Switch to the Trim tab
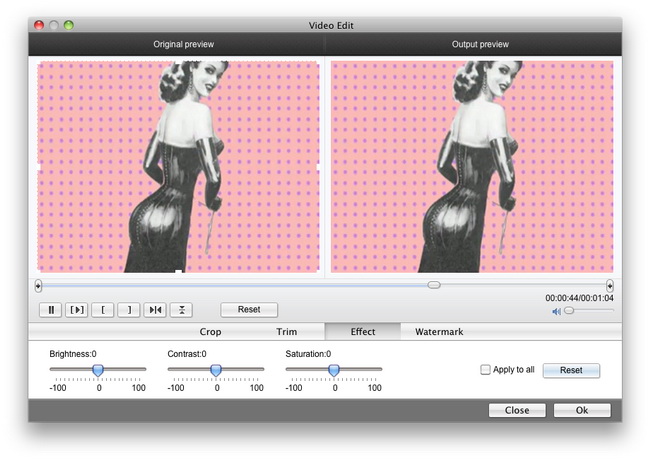Viewport: 650px width, 461px height. (286, 332)
